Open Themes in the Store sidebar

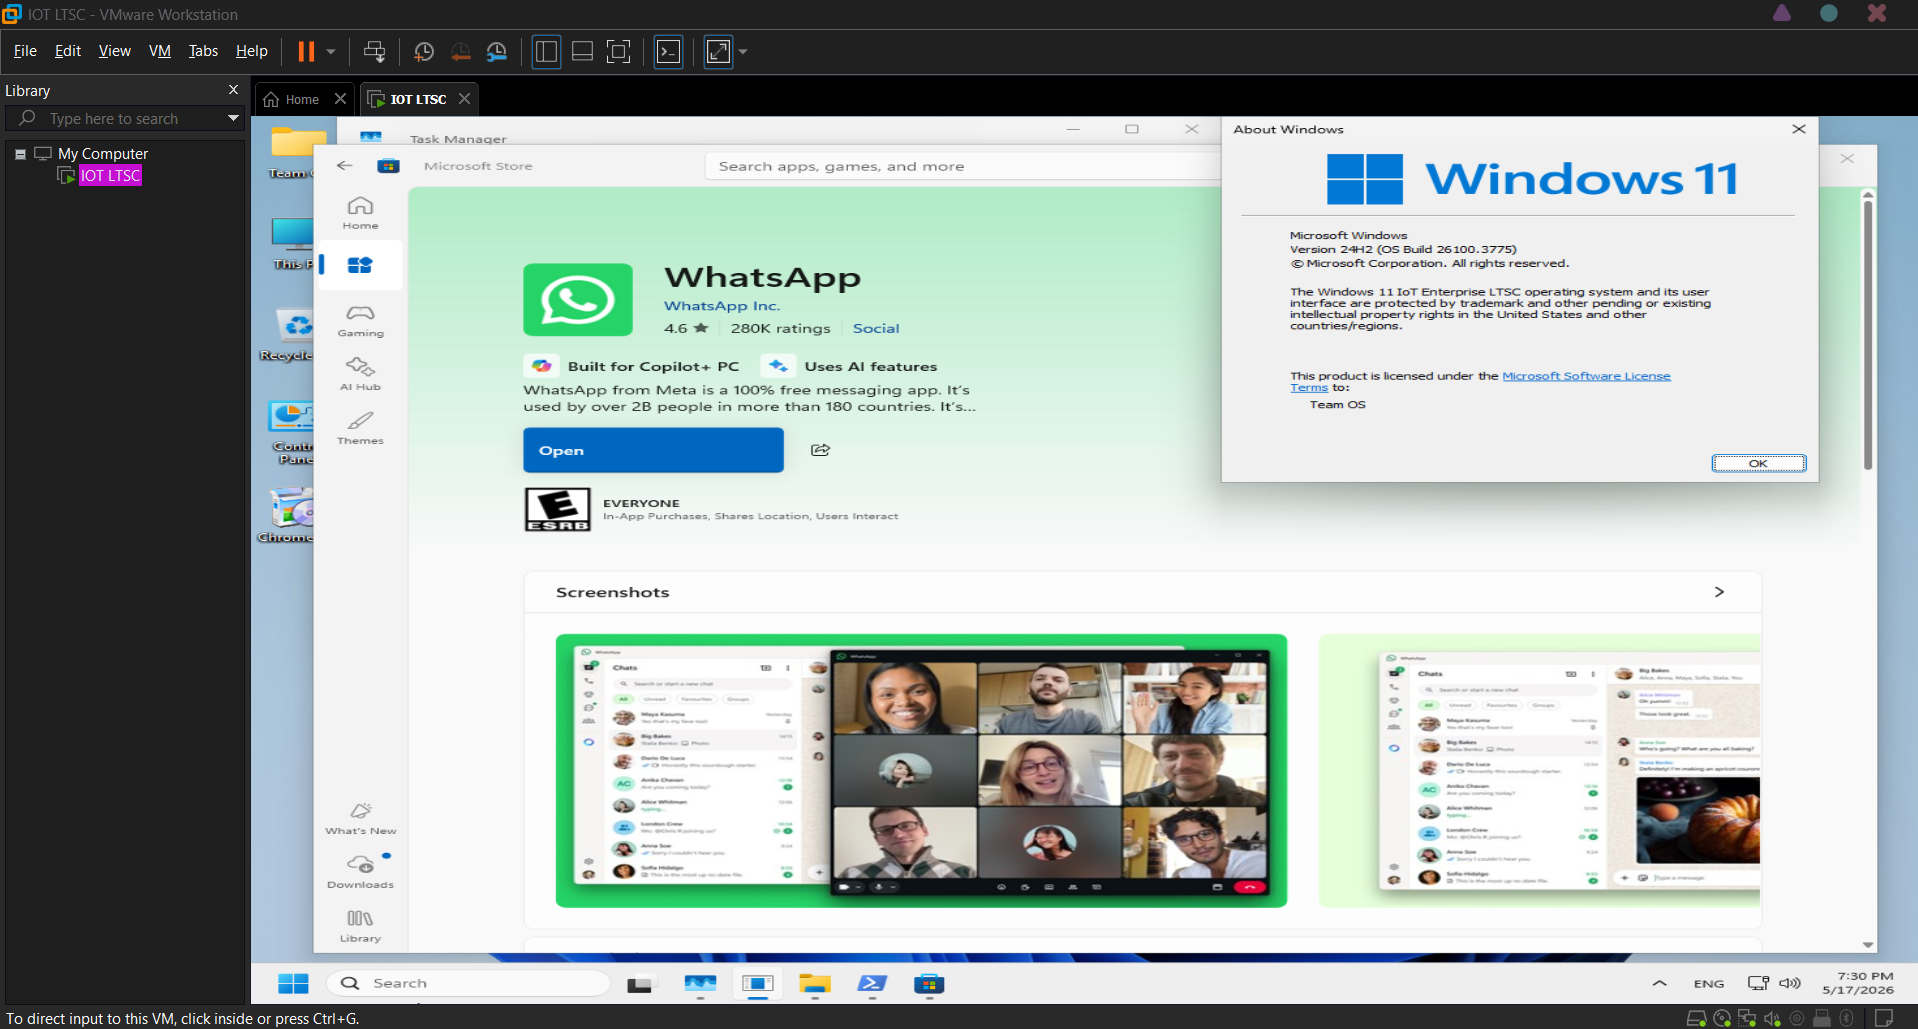(x=360, y=428)
